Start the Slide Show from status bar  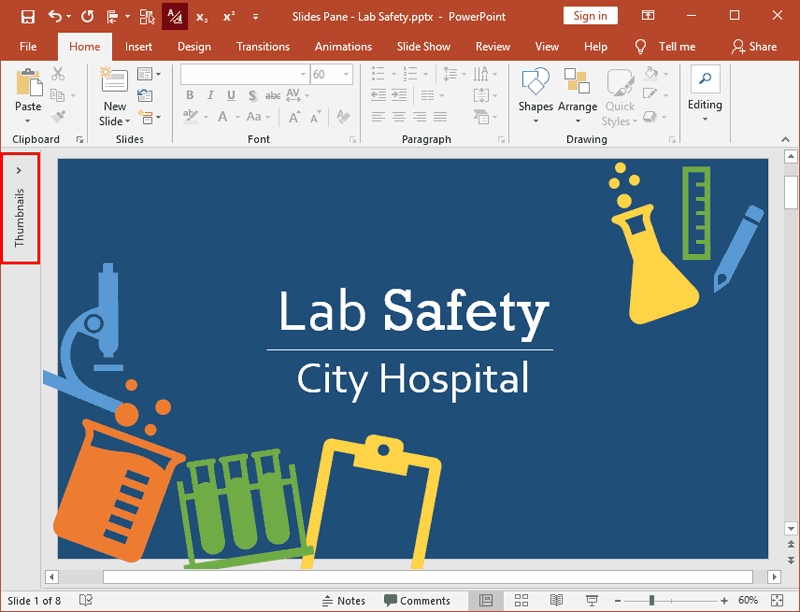click(592, 600)
